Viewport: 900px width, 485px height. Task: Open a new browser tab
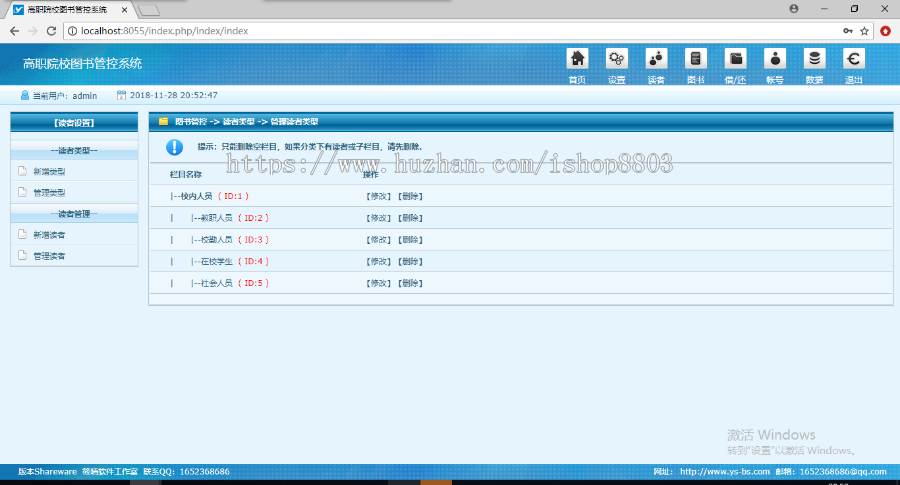click(x=149, y=10)
